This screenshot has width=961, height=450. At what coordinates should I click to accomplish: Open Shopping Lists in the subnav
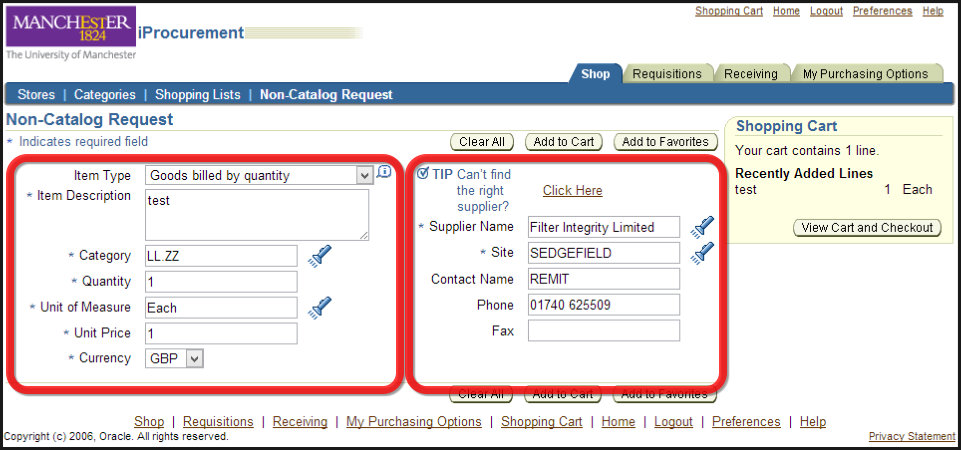click(x=197, y=95)
